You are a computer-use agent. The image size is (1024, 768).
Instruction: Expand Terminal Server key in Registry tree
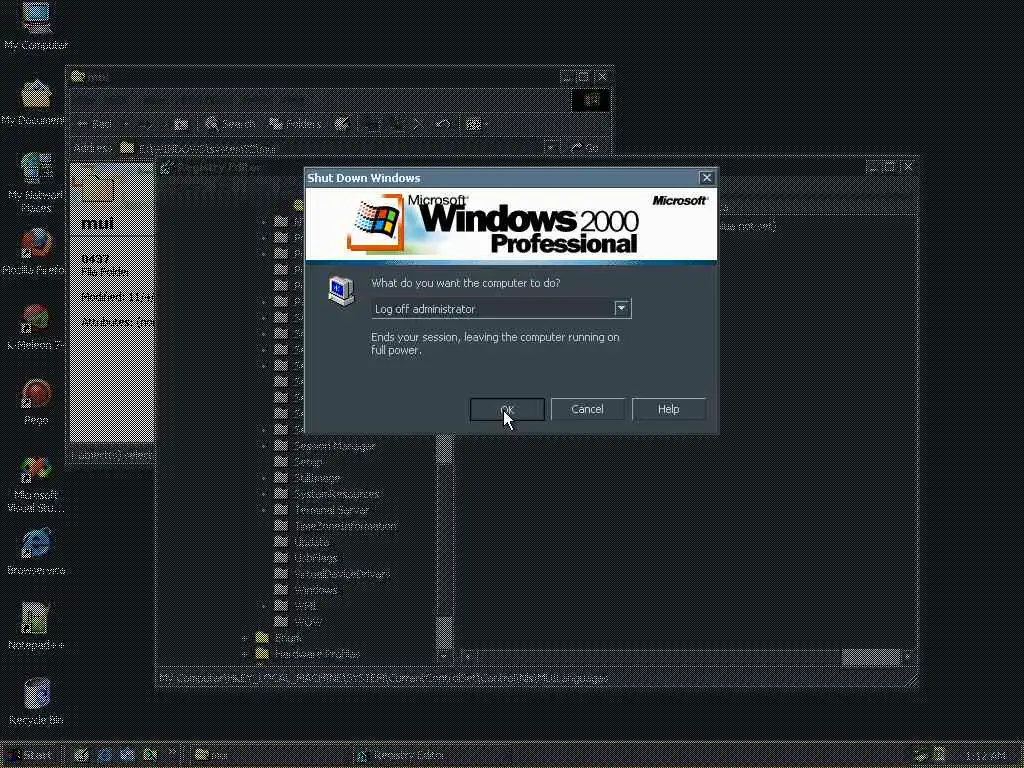[263, 510]
